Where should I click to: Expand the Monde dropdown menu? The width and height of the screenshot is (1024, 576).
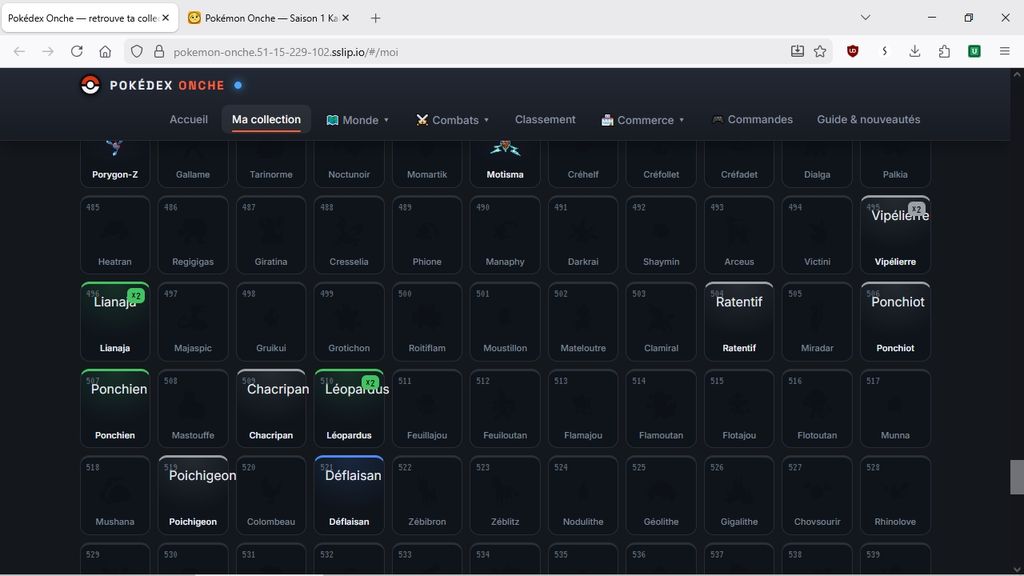pos(358,120)
